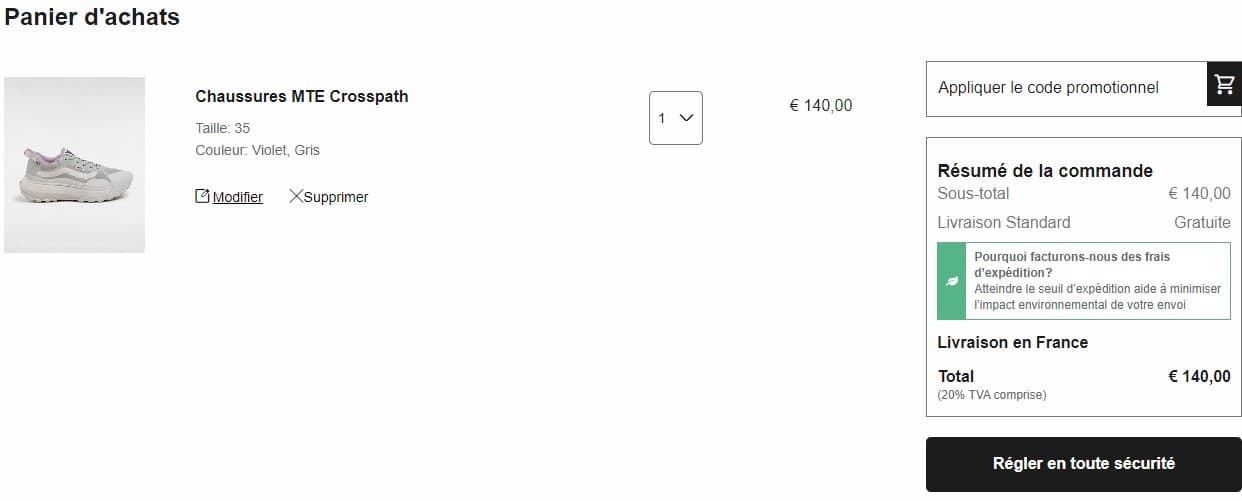Click the 'Modifier' link
This screenshot has width=1242, height=501.
(238, 197)
